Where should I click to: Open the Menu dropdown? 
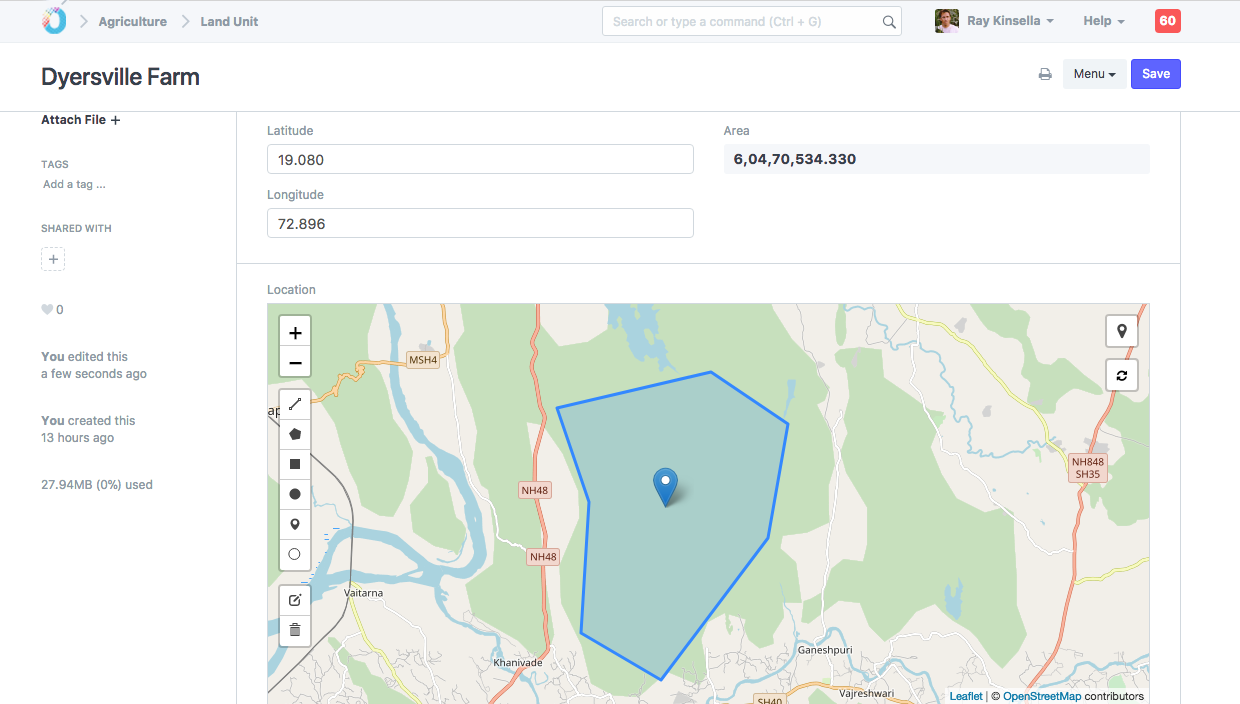click(x=1094, y=74)
